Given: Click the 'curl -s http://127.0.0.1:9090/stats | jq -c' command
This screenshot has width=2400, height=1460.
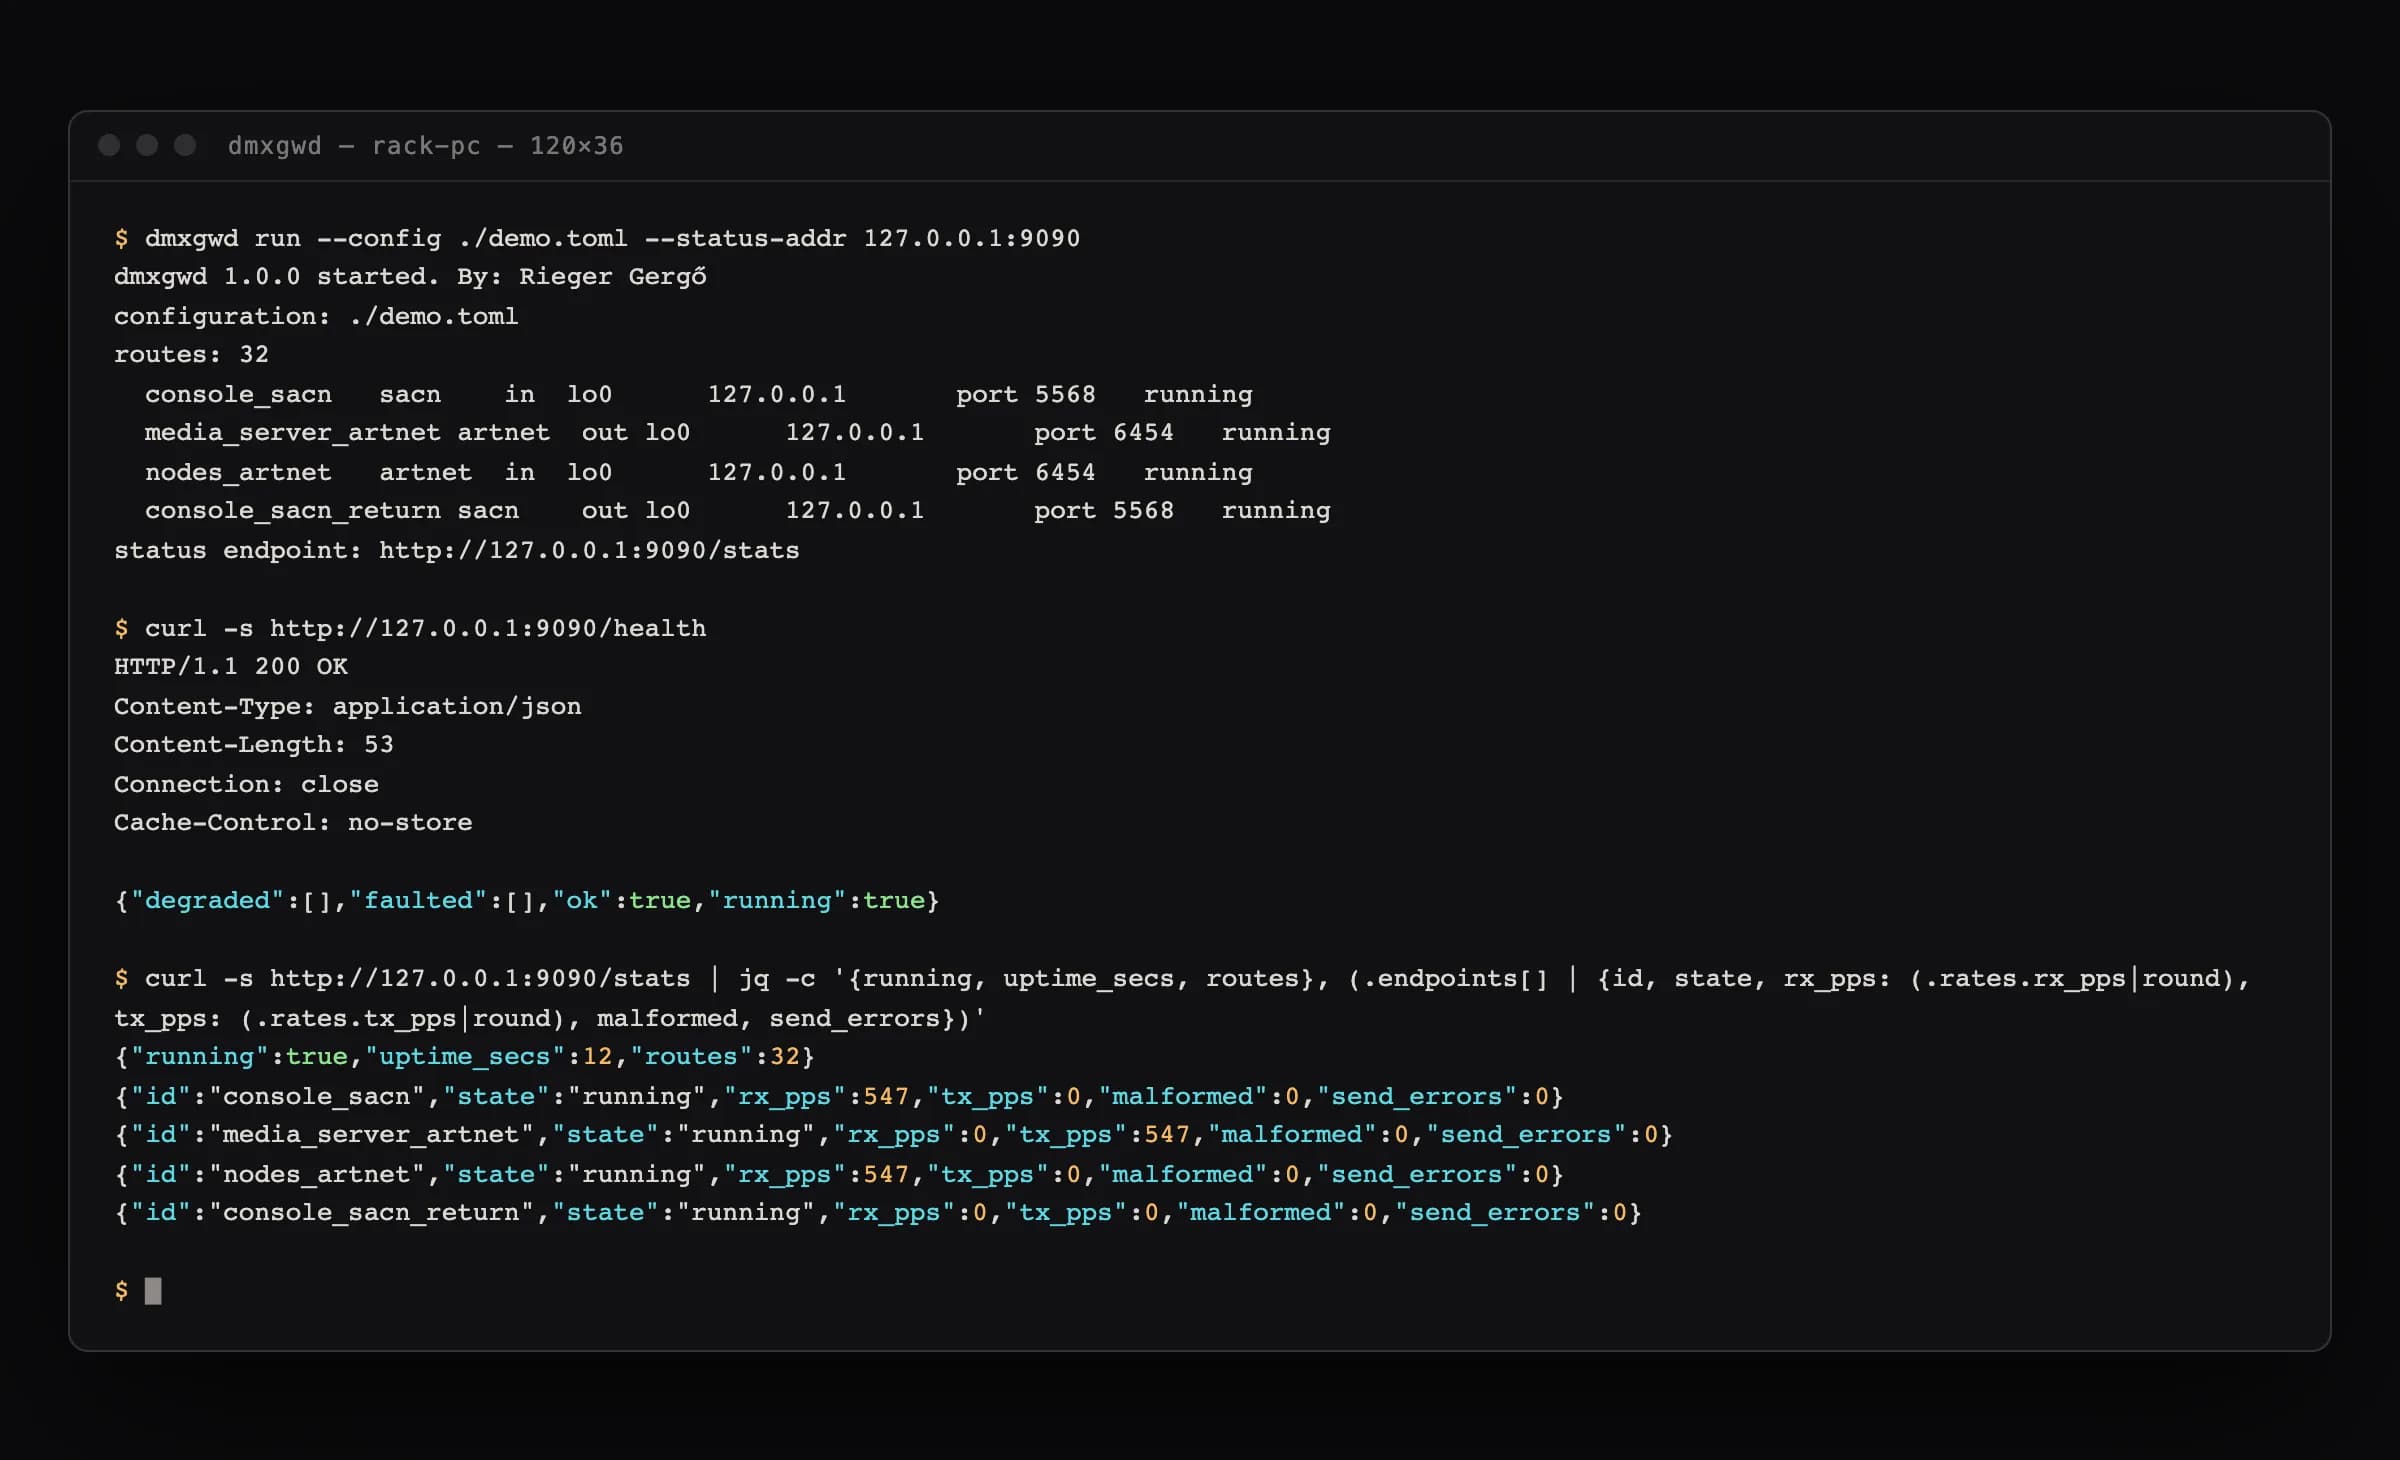Looking at the screenshot, I should (1182, 979).
